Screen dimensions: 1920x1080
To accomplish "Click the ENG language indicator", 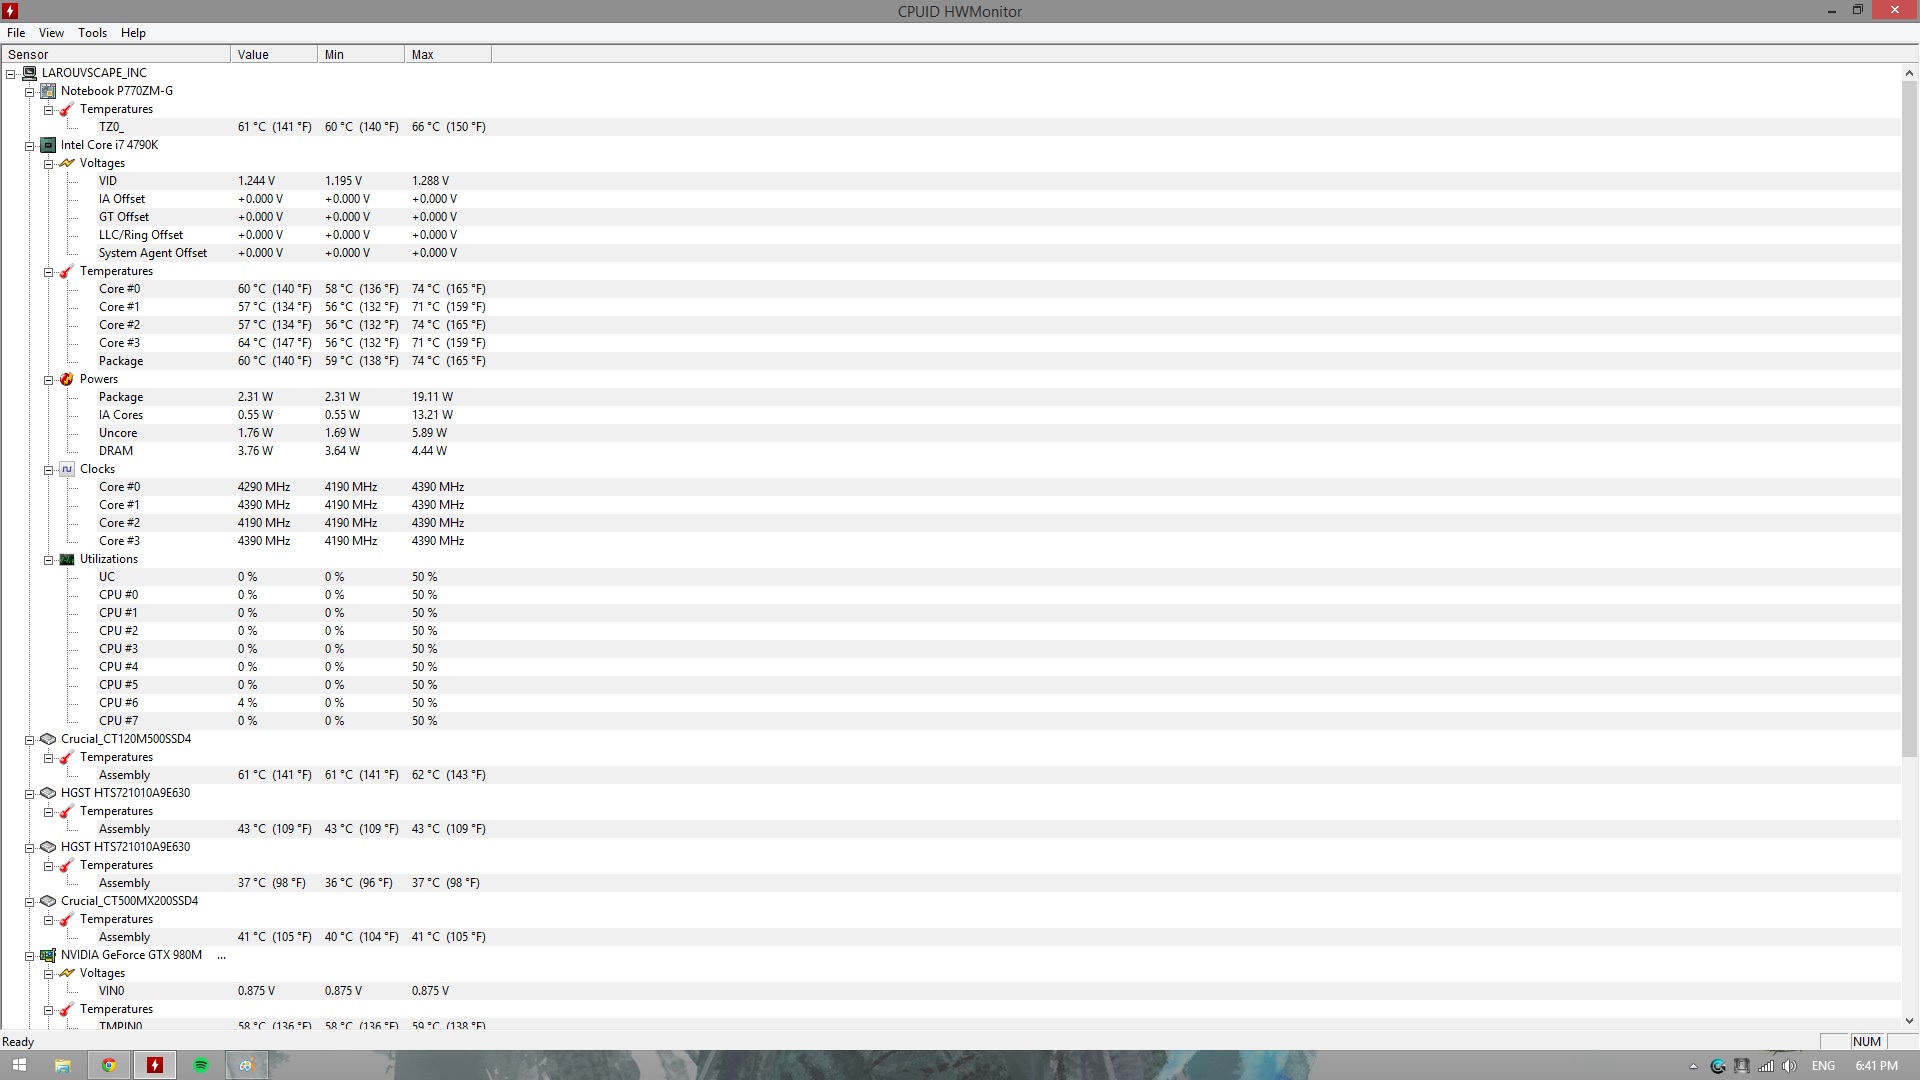I will 1823,1066.
